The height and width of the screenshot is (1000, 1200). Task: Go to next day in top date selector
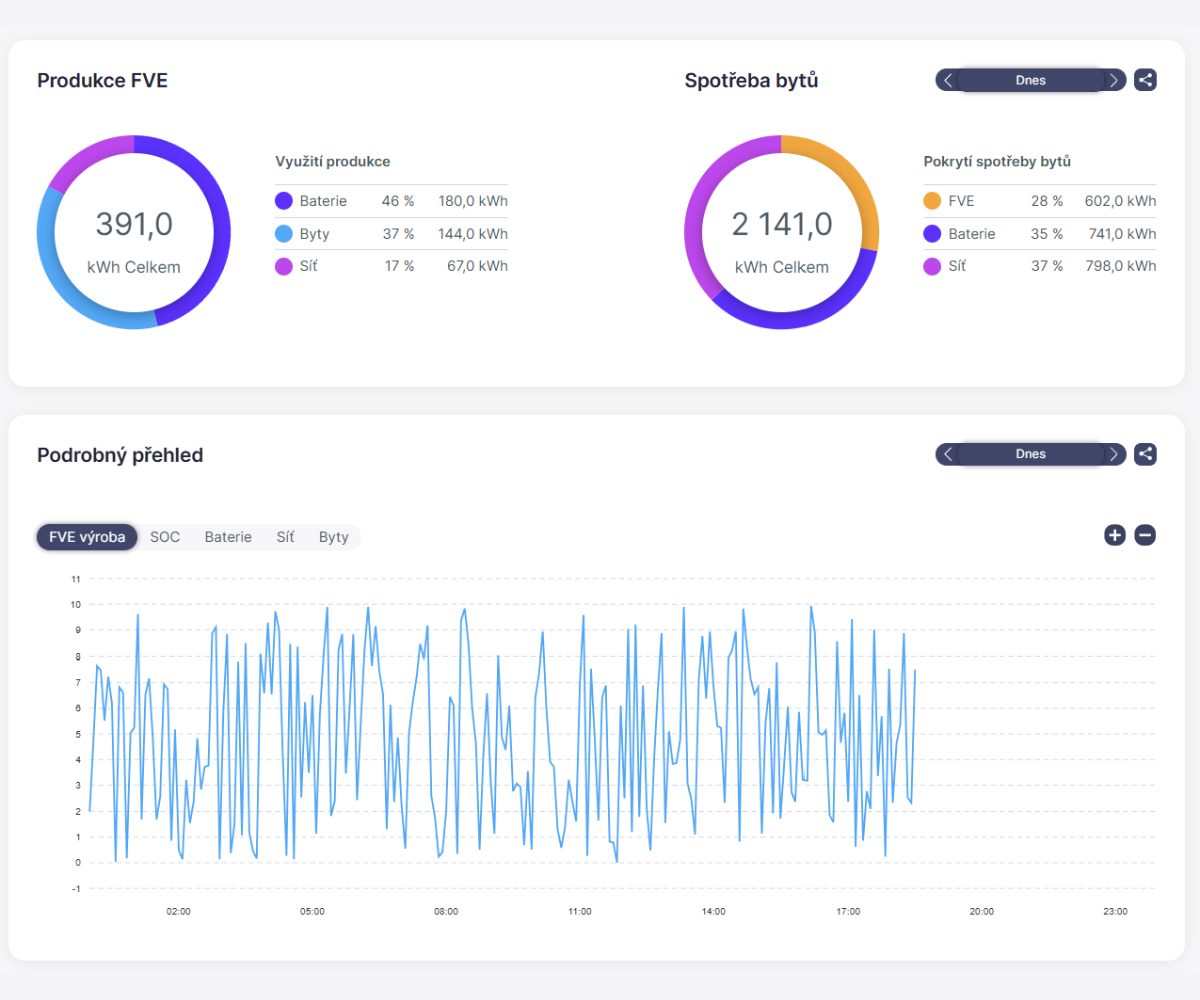(x=1114, y=80)
